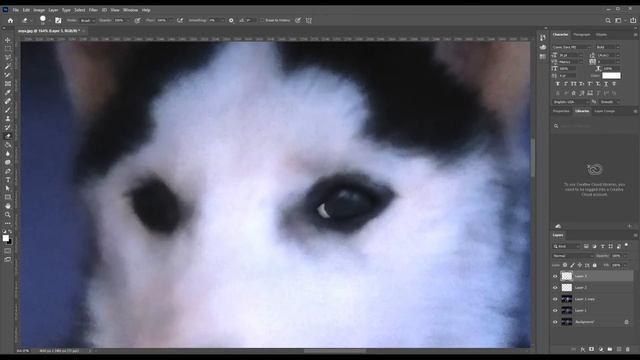This screenshot has height=360, width=640.
Task: Hide Layer 1 visibility eye
Action: point(555,311)
